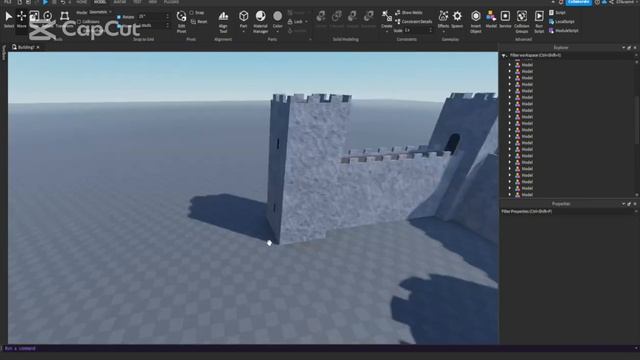Switch to the PLUGINS ribbon tab
Screen dimensions: 640x360
(x=171, y=2)
